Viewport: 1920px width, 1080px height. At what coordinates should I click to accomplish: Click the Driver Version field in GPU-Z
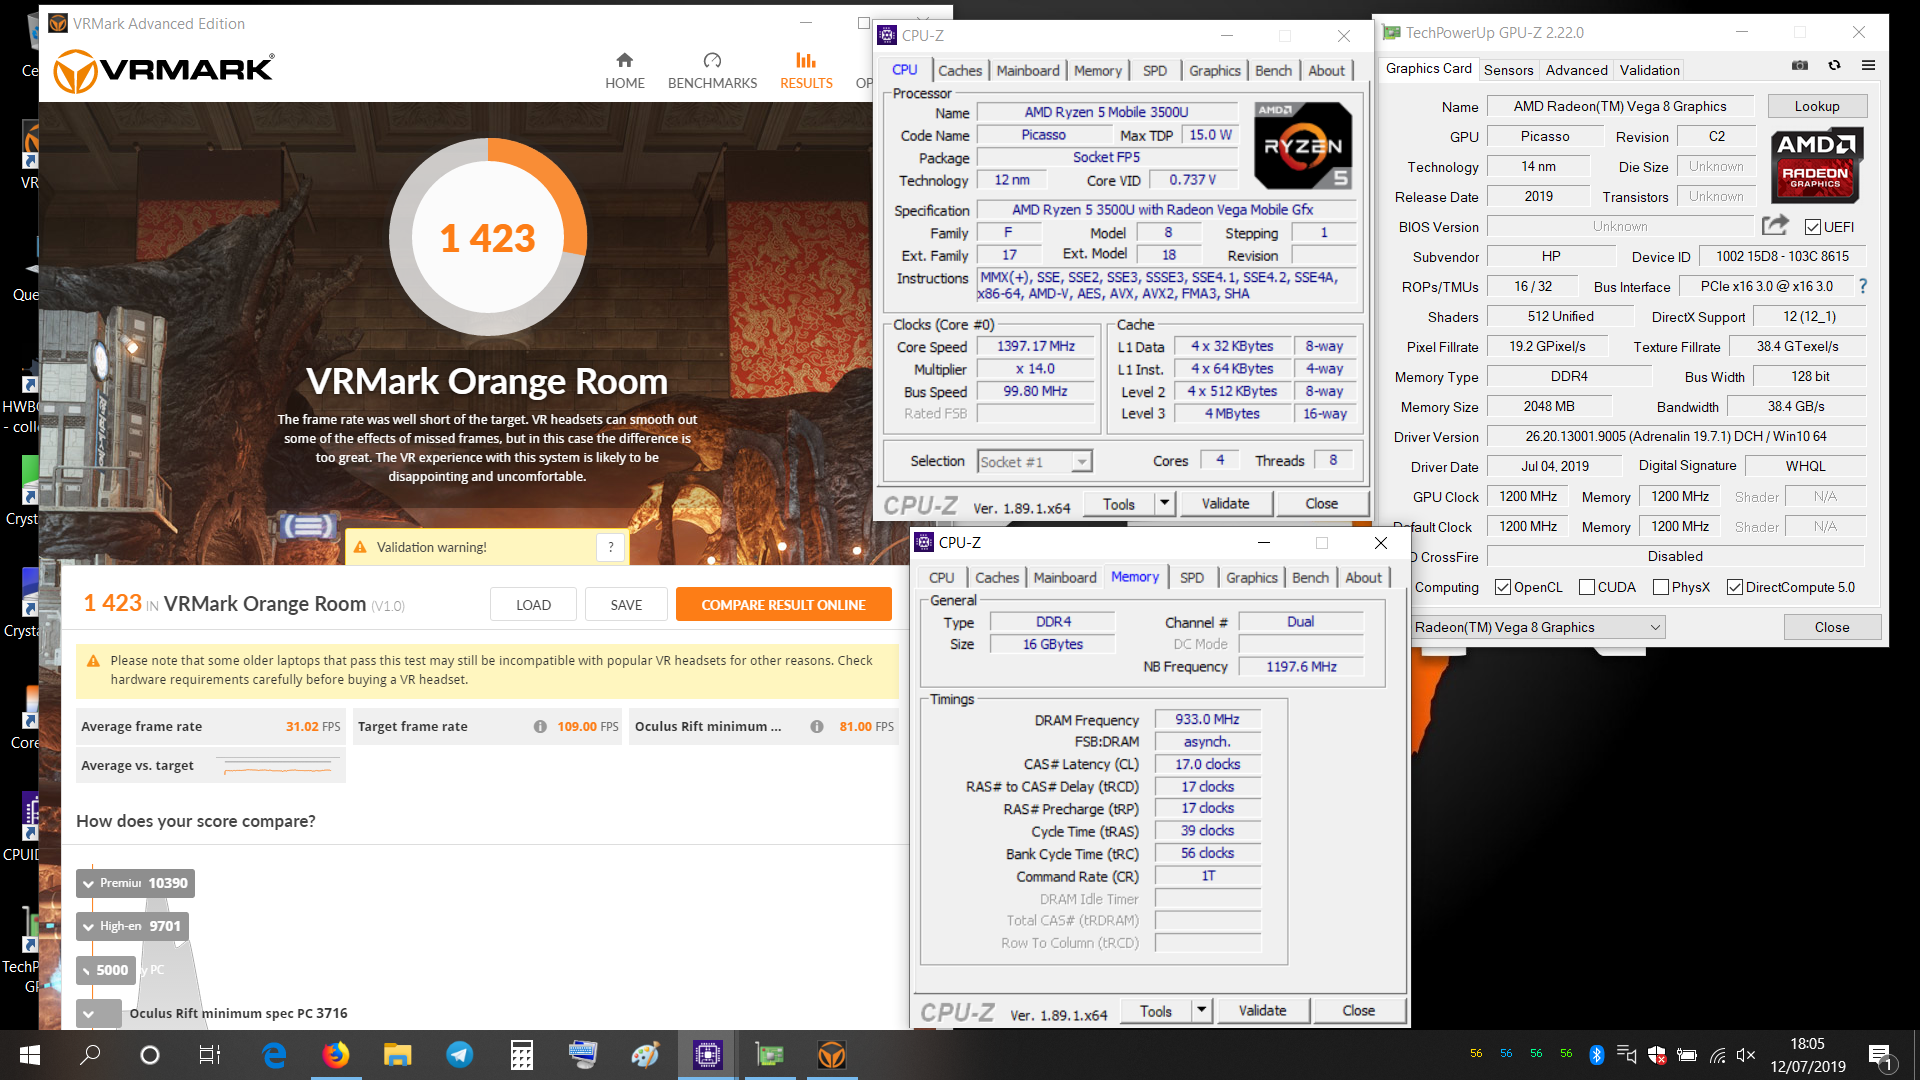(1676, 436)
